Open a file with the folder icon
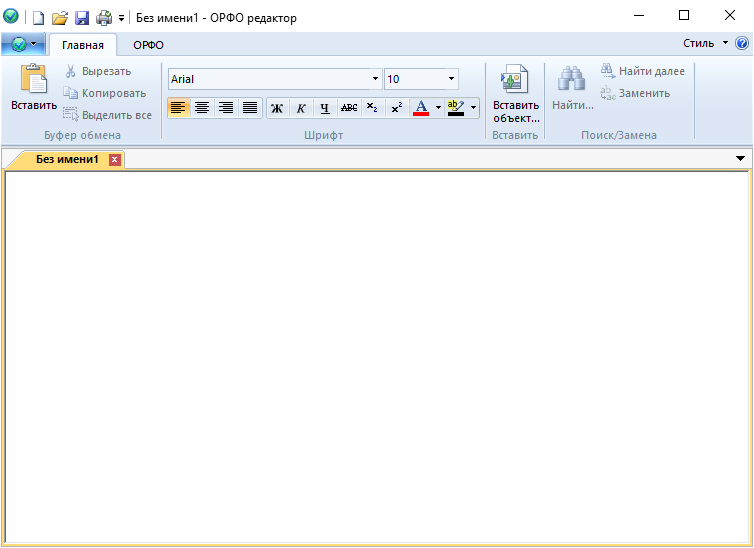Screen dimensions: 754x548 [60, 18]
